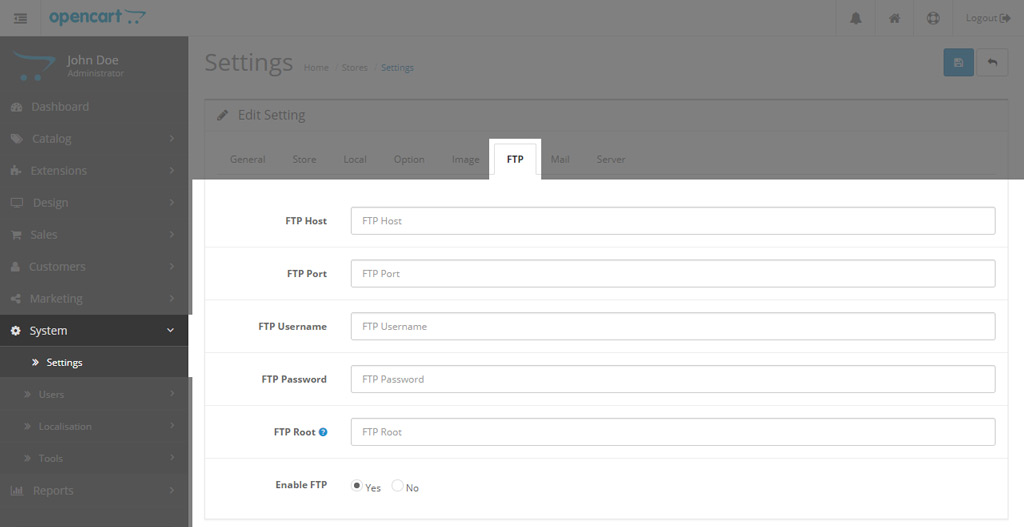Open Home breadcrumb link
1024x527 pixels.
316,68
